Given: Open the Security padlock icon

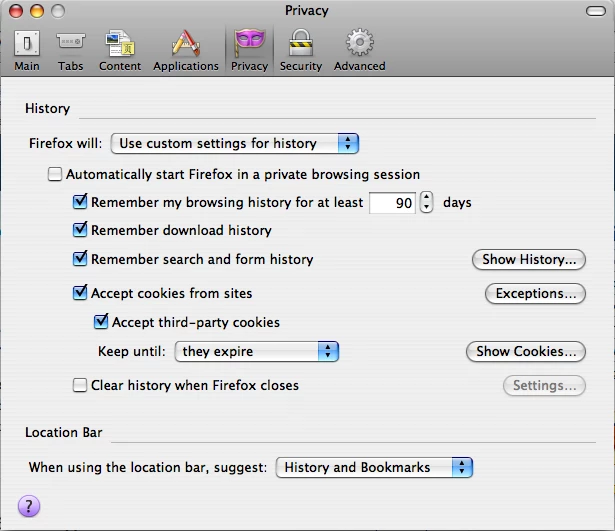Looking at the screenshot, I should pos(301,42).
